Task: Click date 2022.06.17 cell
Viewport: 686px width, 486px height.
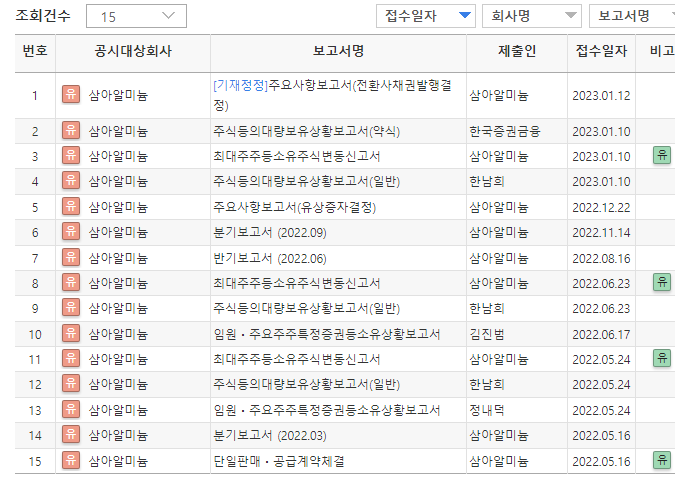Action: tap(601, 335)
